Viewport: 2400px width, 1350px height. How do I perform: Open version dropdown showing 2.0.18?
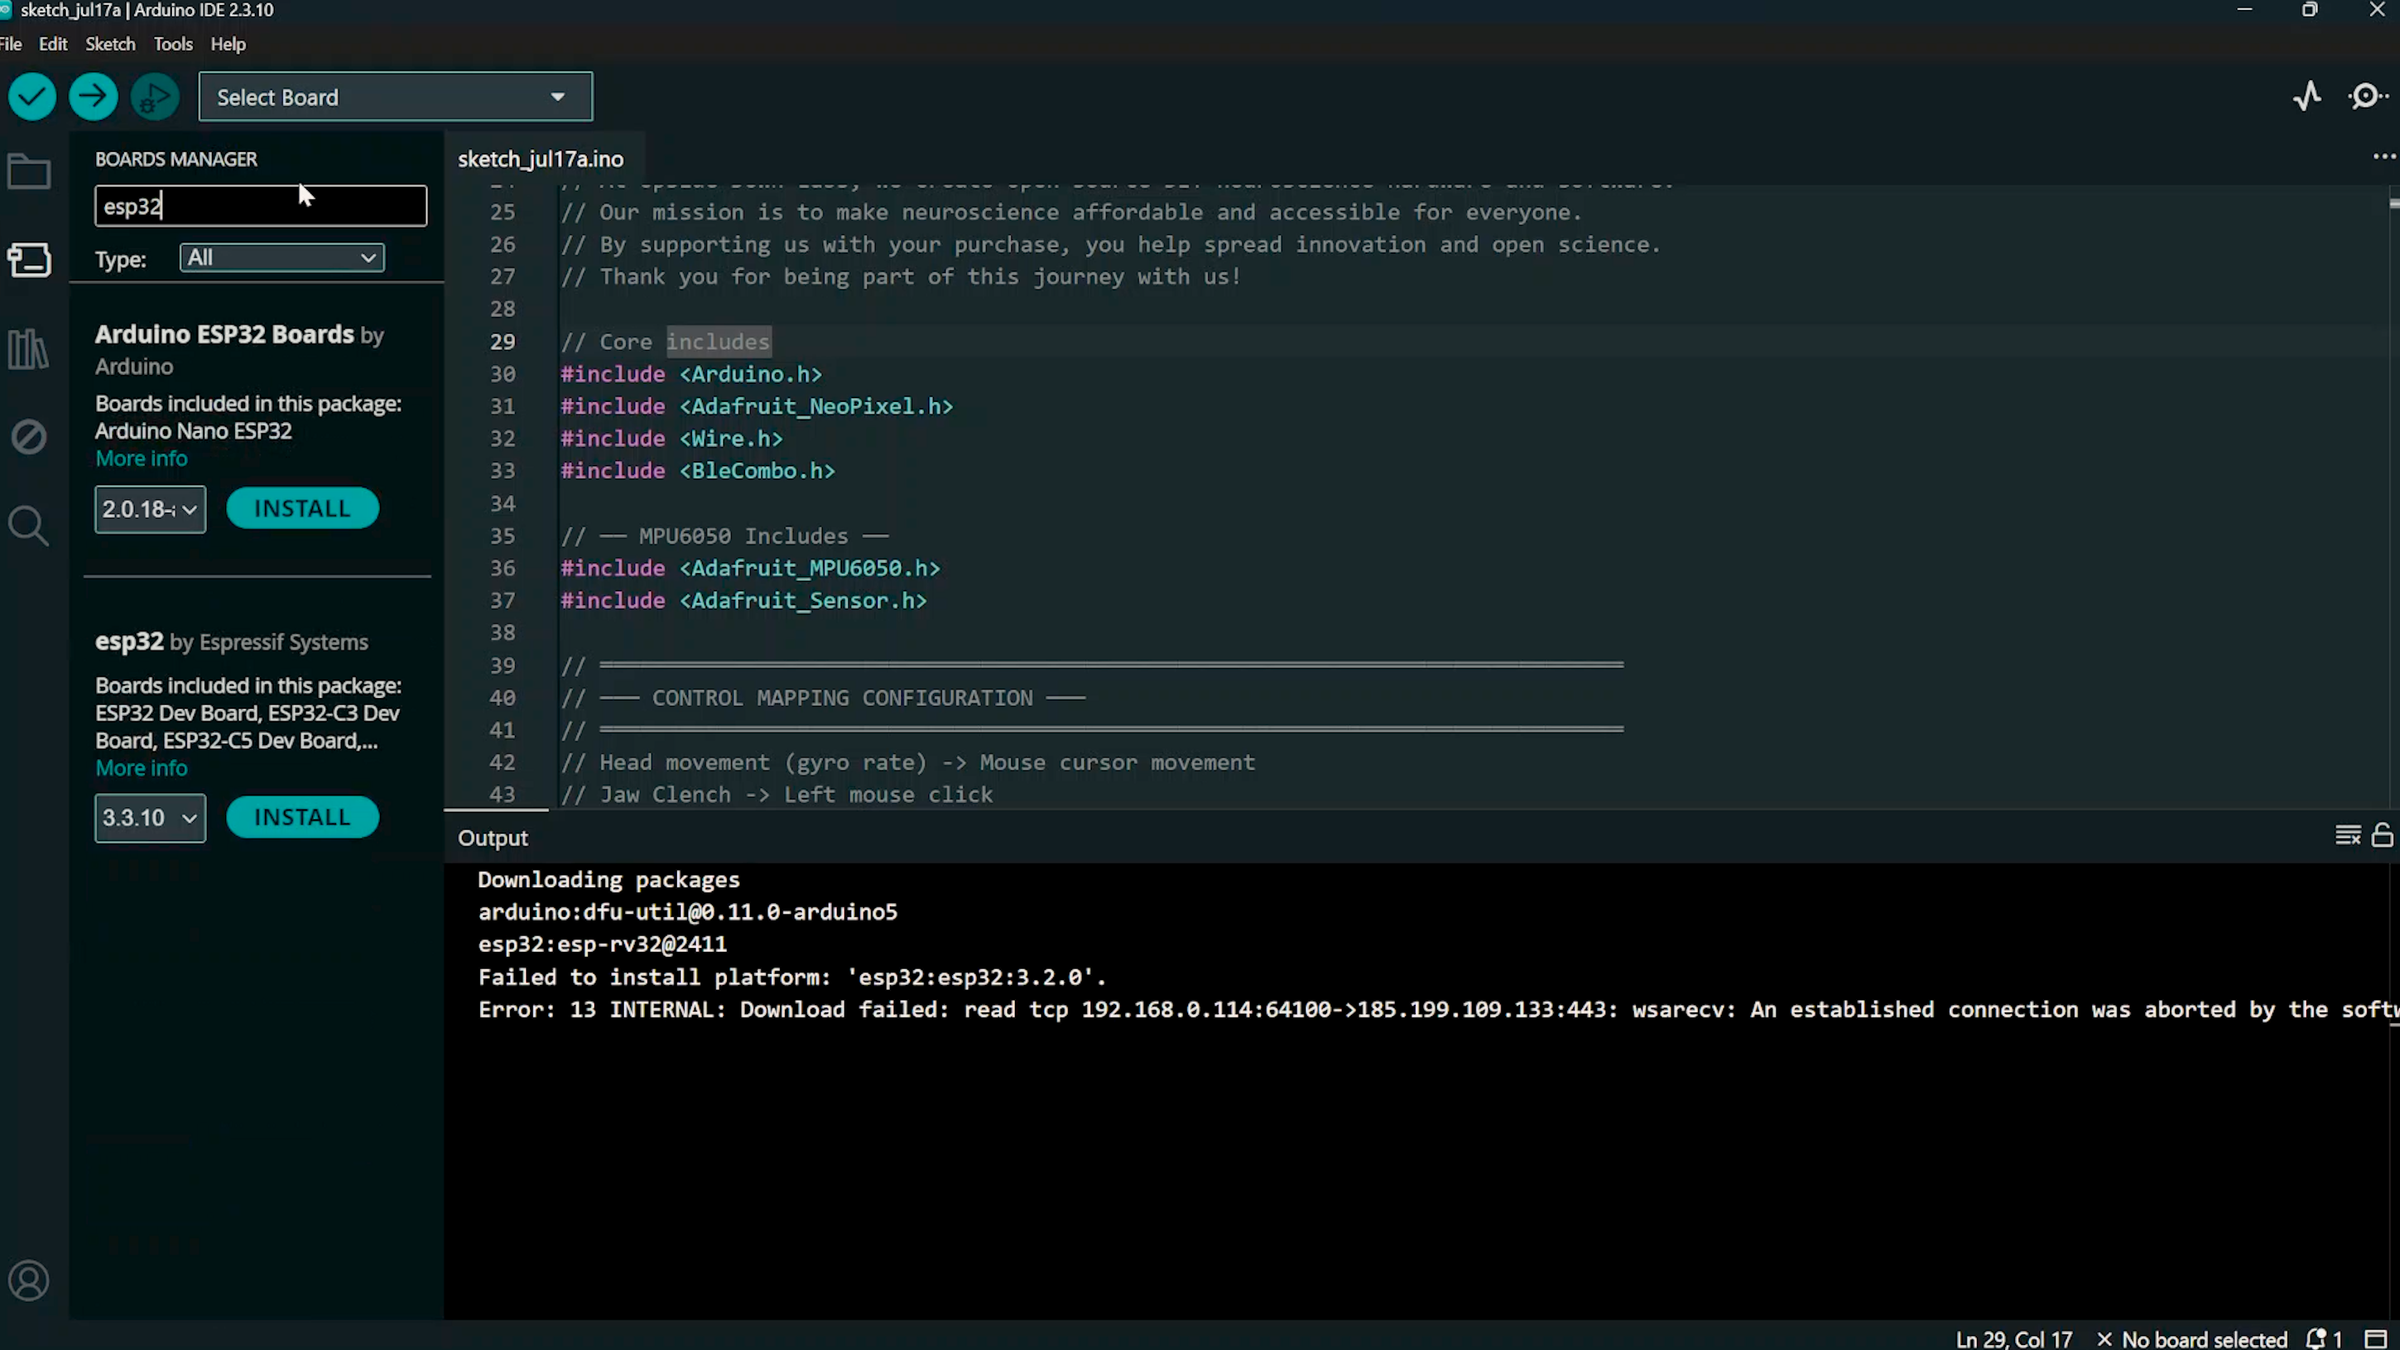[150, 509]
